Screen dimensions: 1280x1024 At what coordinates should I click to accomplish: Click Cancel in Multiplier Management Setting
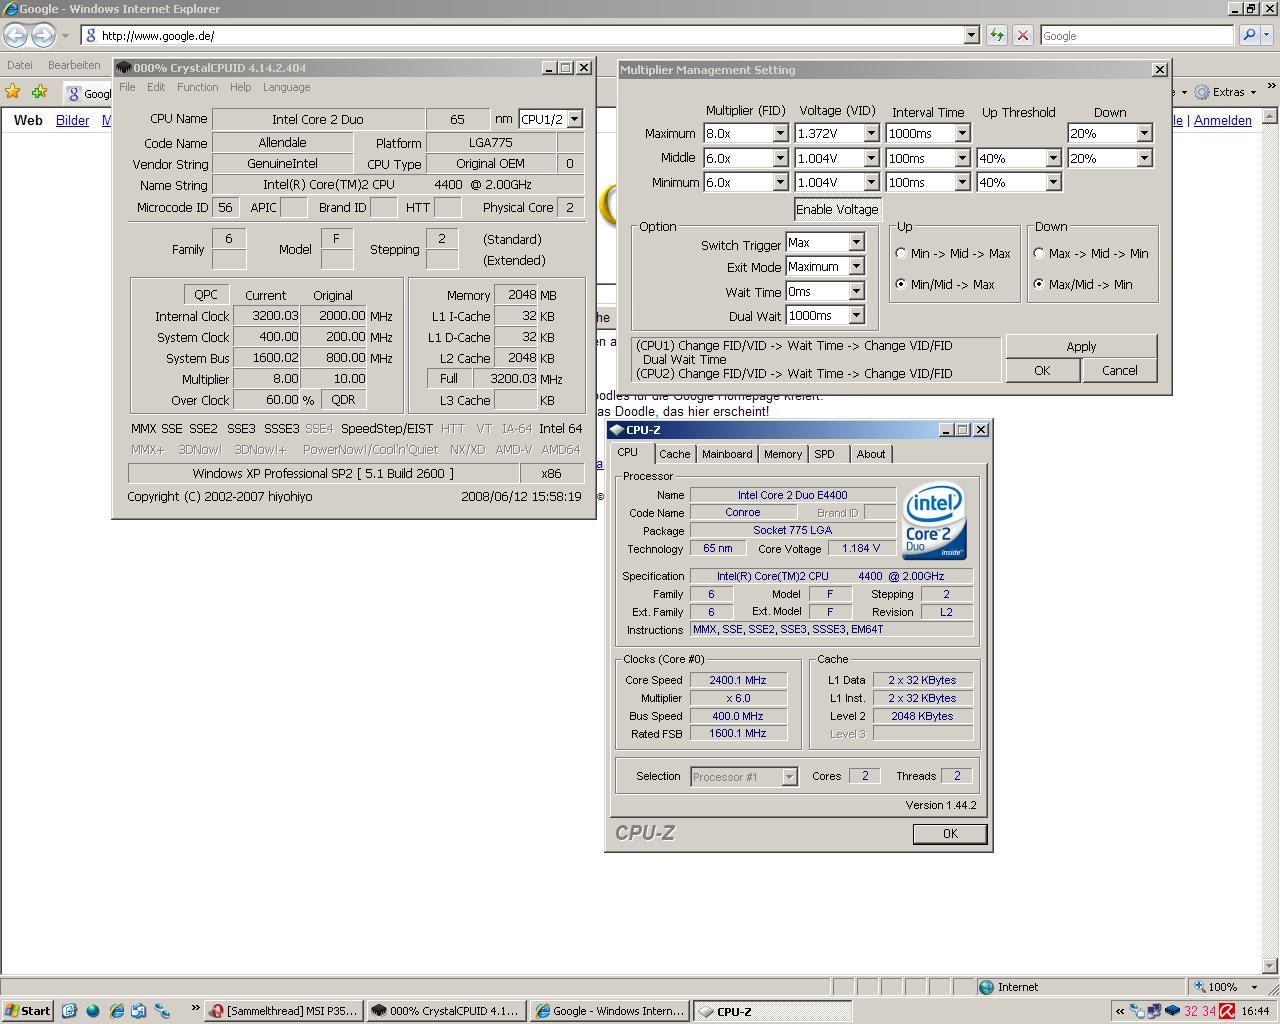click(x=1119, y=370)
